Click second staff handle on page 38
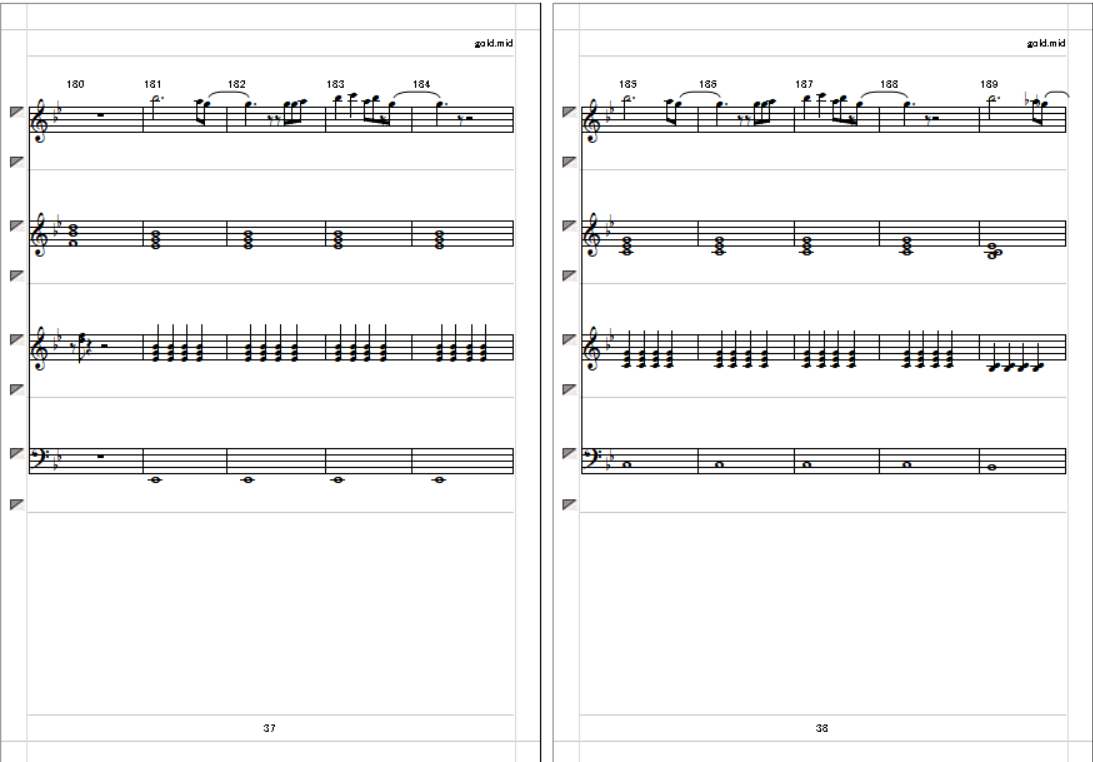The width and height of the screenshot is (1093, 762). 570,225
